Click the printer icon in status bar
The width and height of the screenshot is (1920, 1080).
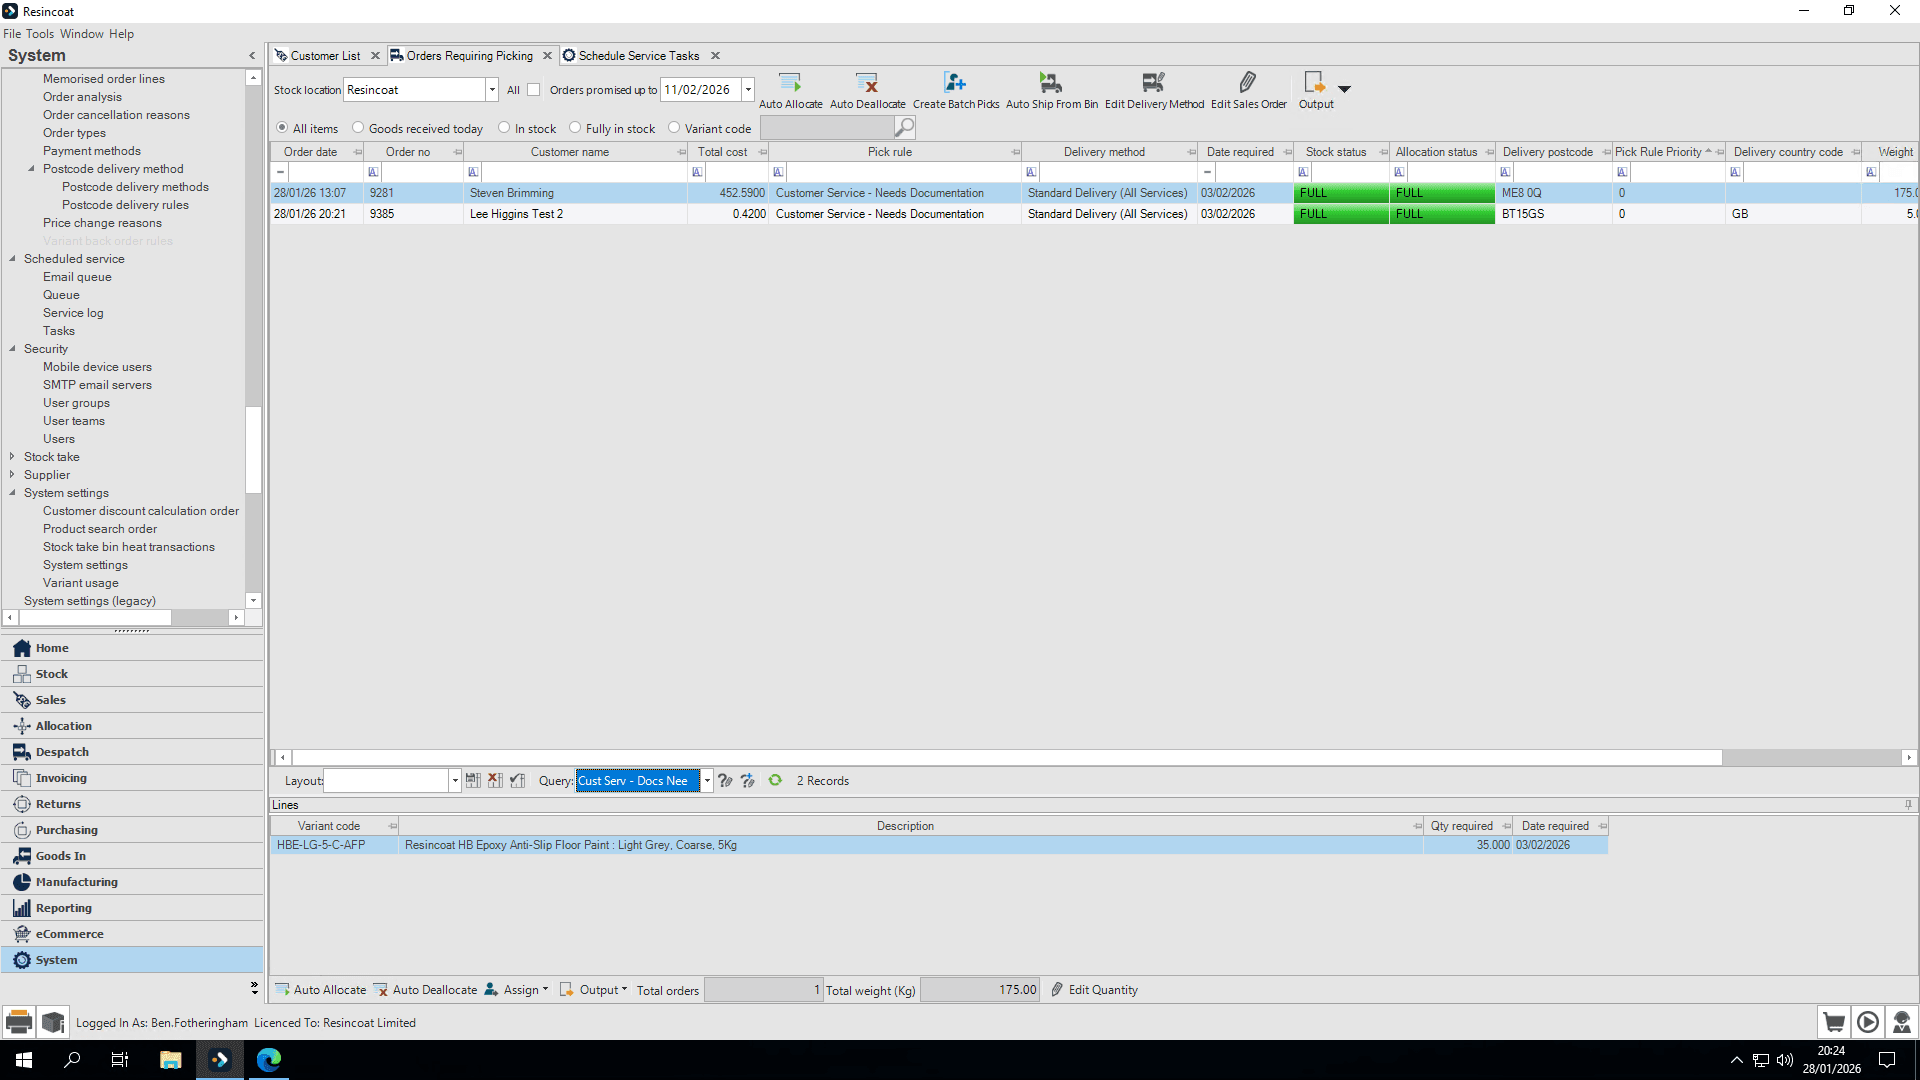click(19, 1022)
